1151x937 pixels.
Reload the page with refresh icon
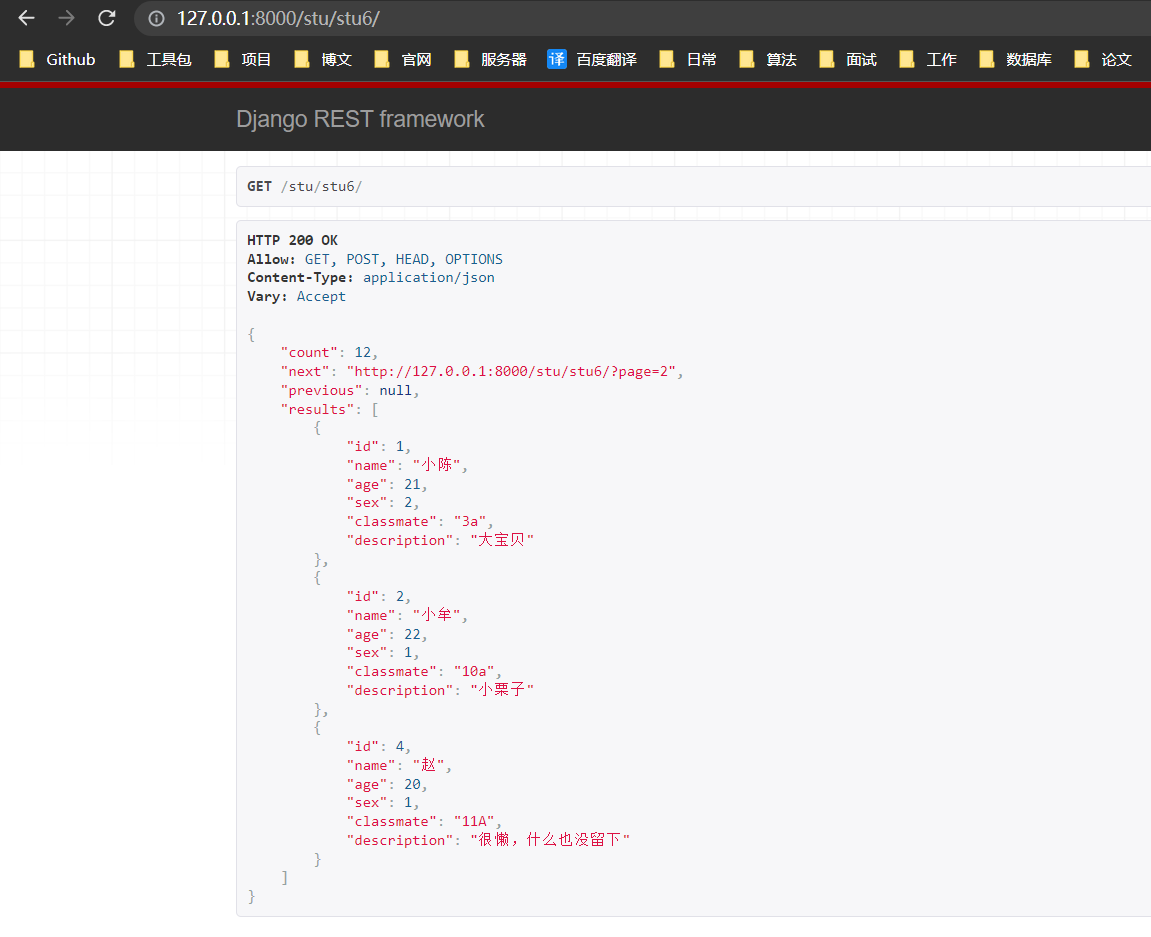(106, 18)
